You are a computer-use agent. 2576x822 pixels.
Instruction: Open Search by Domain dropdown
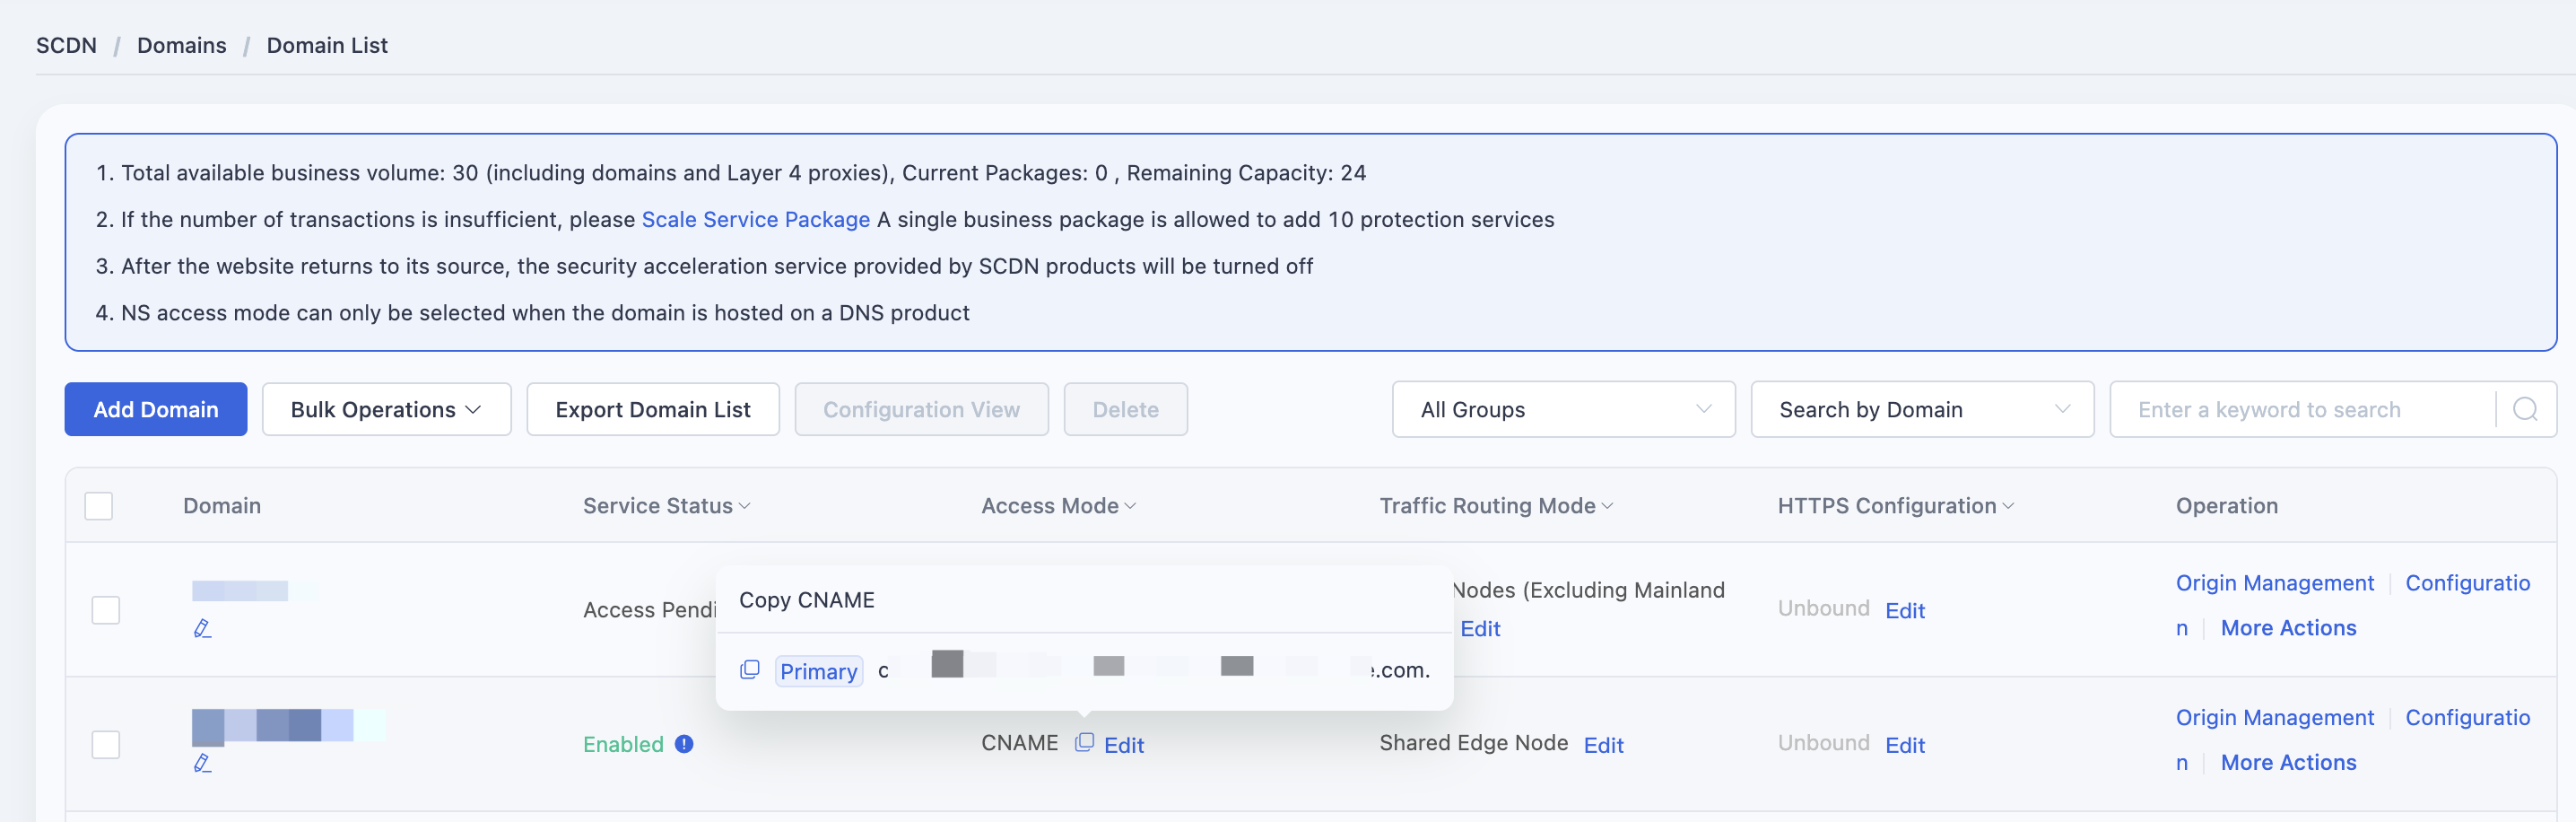pos(1922,409)
